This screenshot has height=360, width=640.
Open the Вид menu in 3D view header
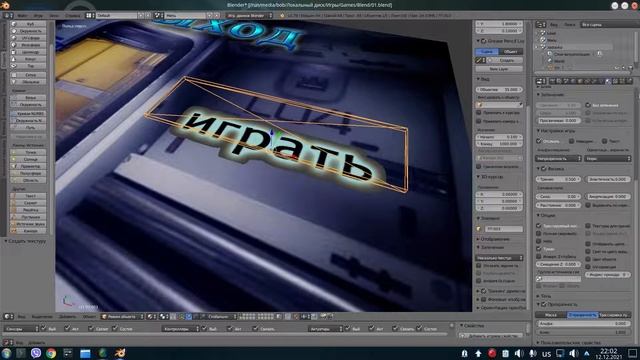(x=22, y=316)
